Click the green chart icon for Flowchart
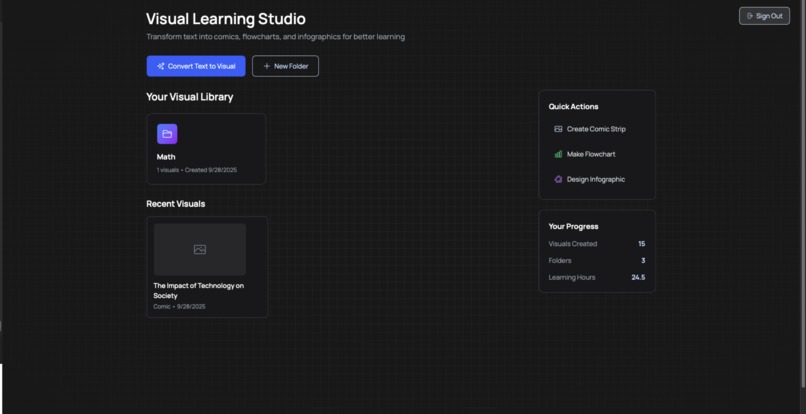 558,154
